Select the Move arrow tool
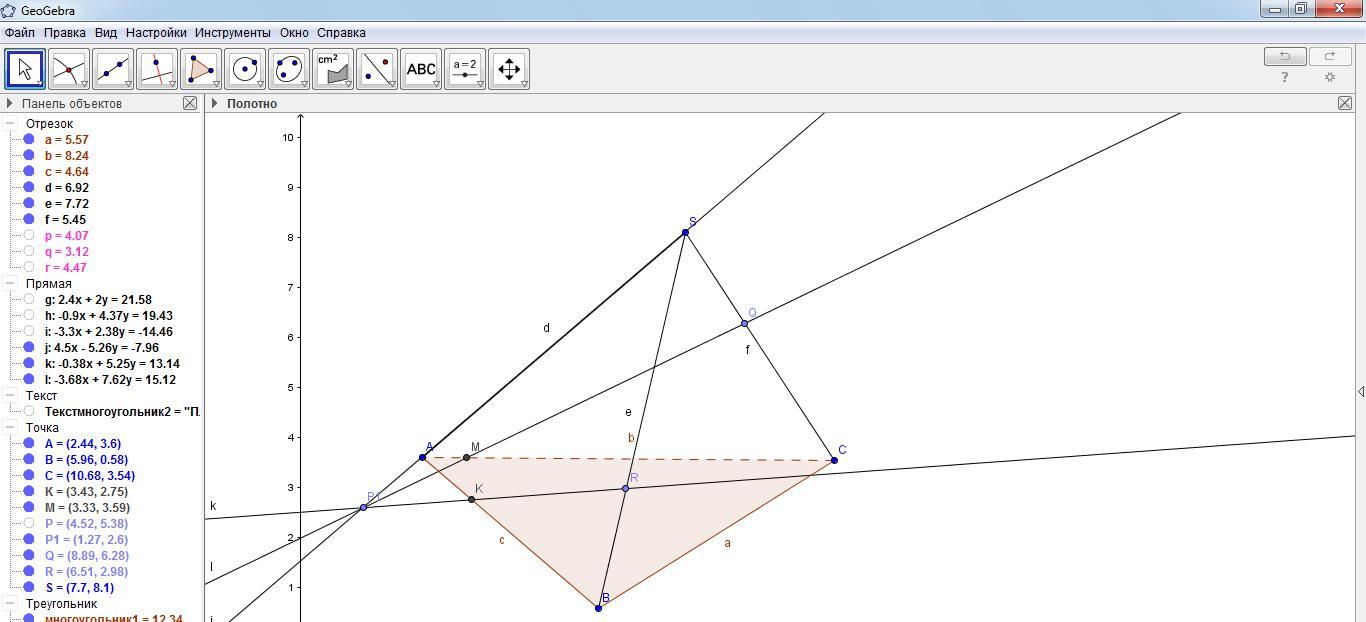The height and width of the screenshot is (622, 1366). pyautogui.click(x=25, y=69)
